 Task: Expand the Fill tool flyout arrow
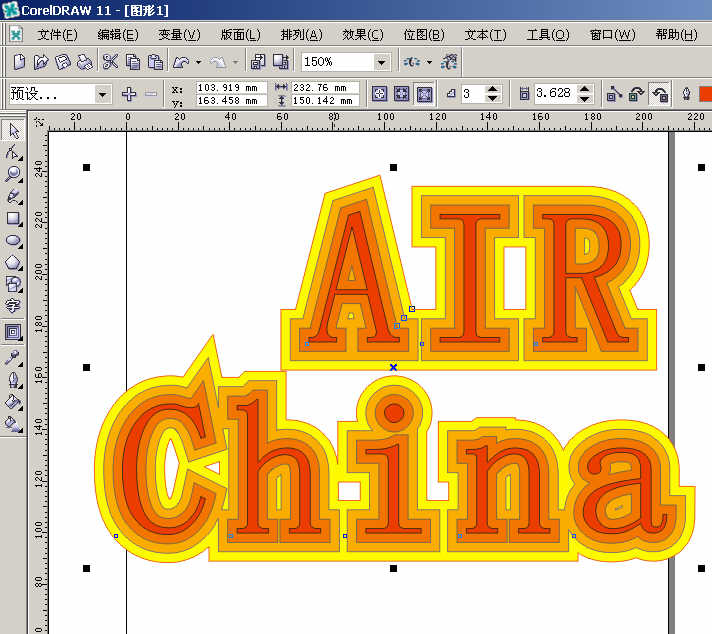tap(21, 408)
